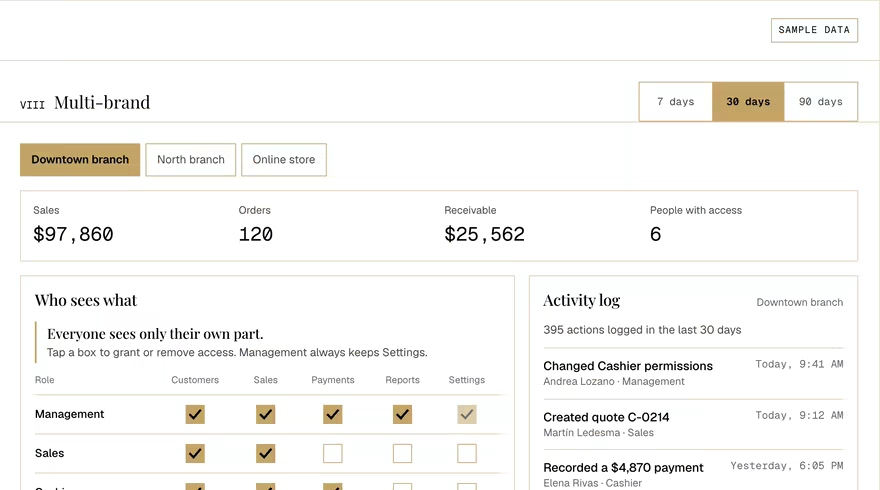Screen dimensions: 880x490
Task: Open the Recorded a $4,870 payment entry
Action: coord(693,471)
